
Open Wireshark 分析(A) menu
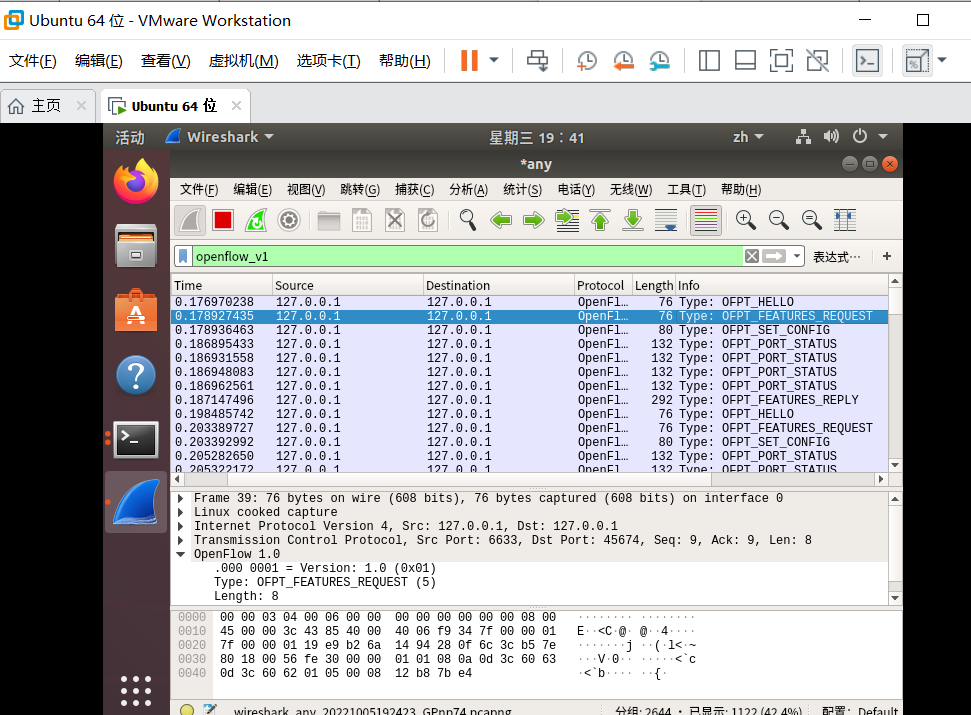coord(469,189)
